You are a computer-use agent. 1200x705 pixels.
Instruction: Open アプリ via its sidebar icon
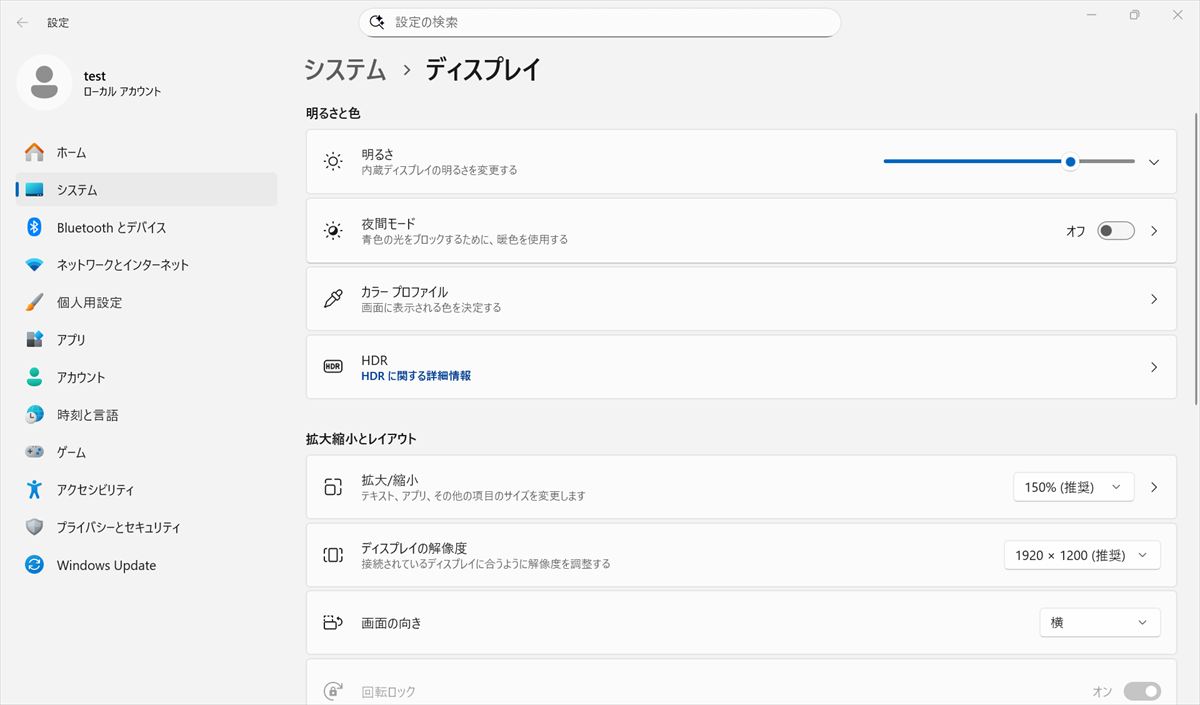34,340
